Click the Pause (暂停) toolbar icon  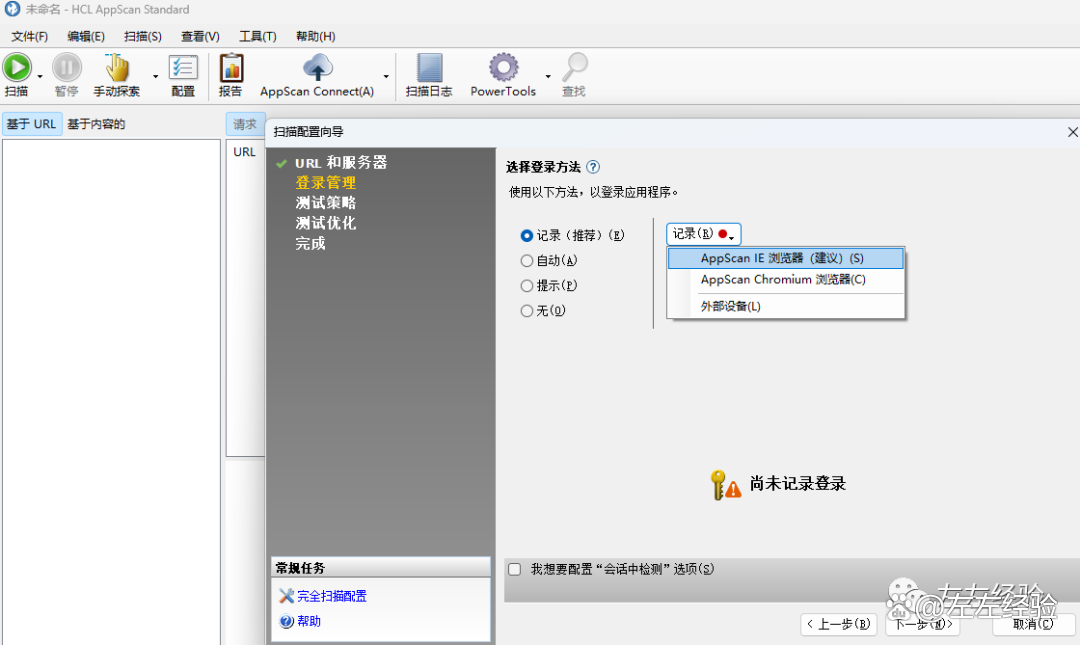[66, 68]
